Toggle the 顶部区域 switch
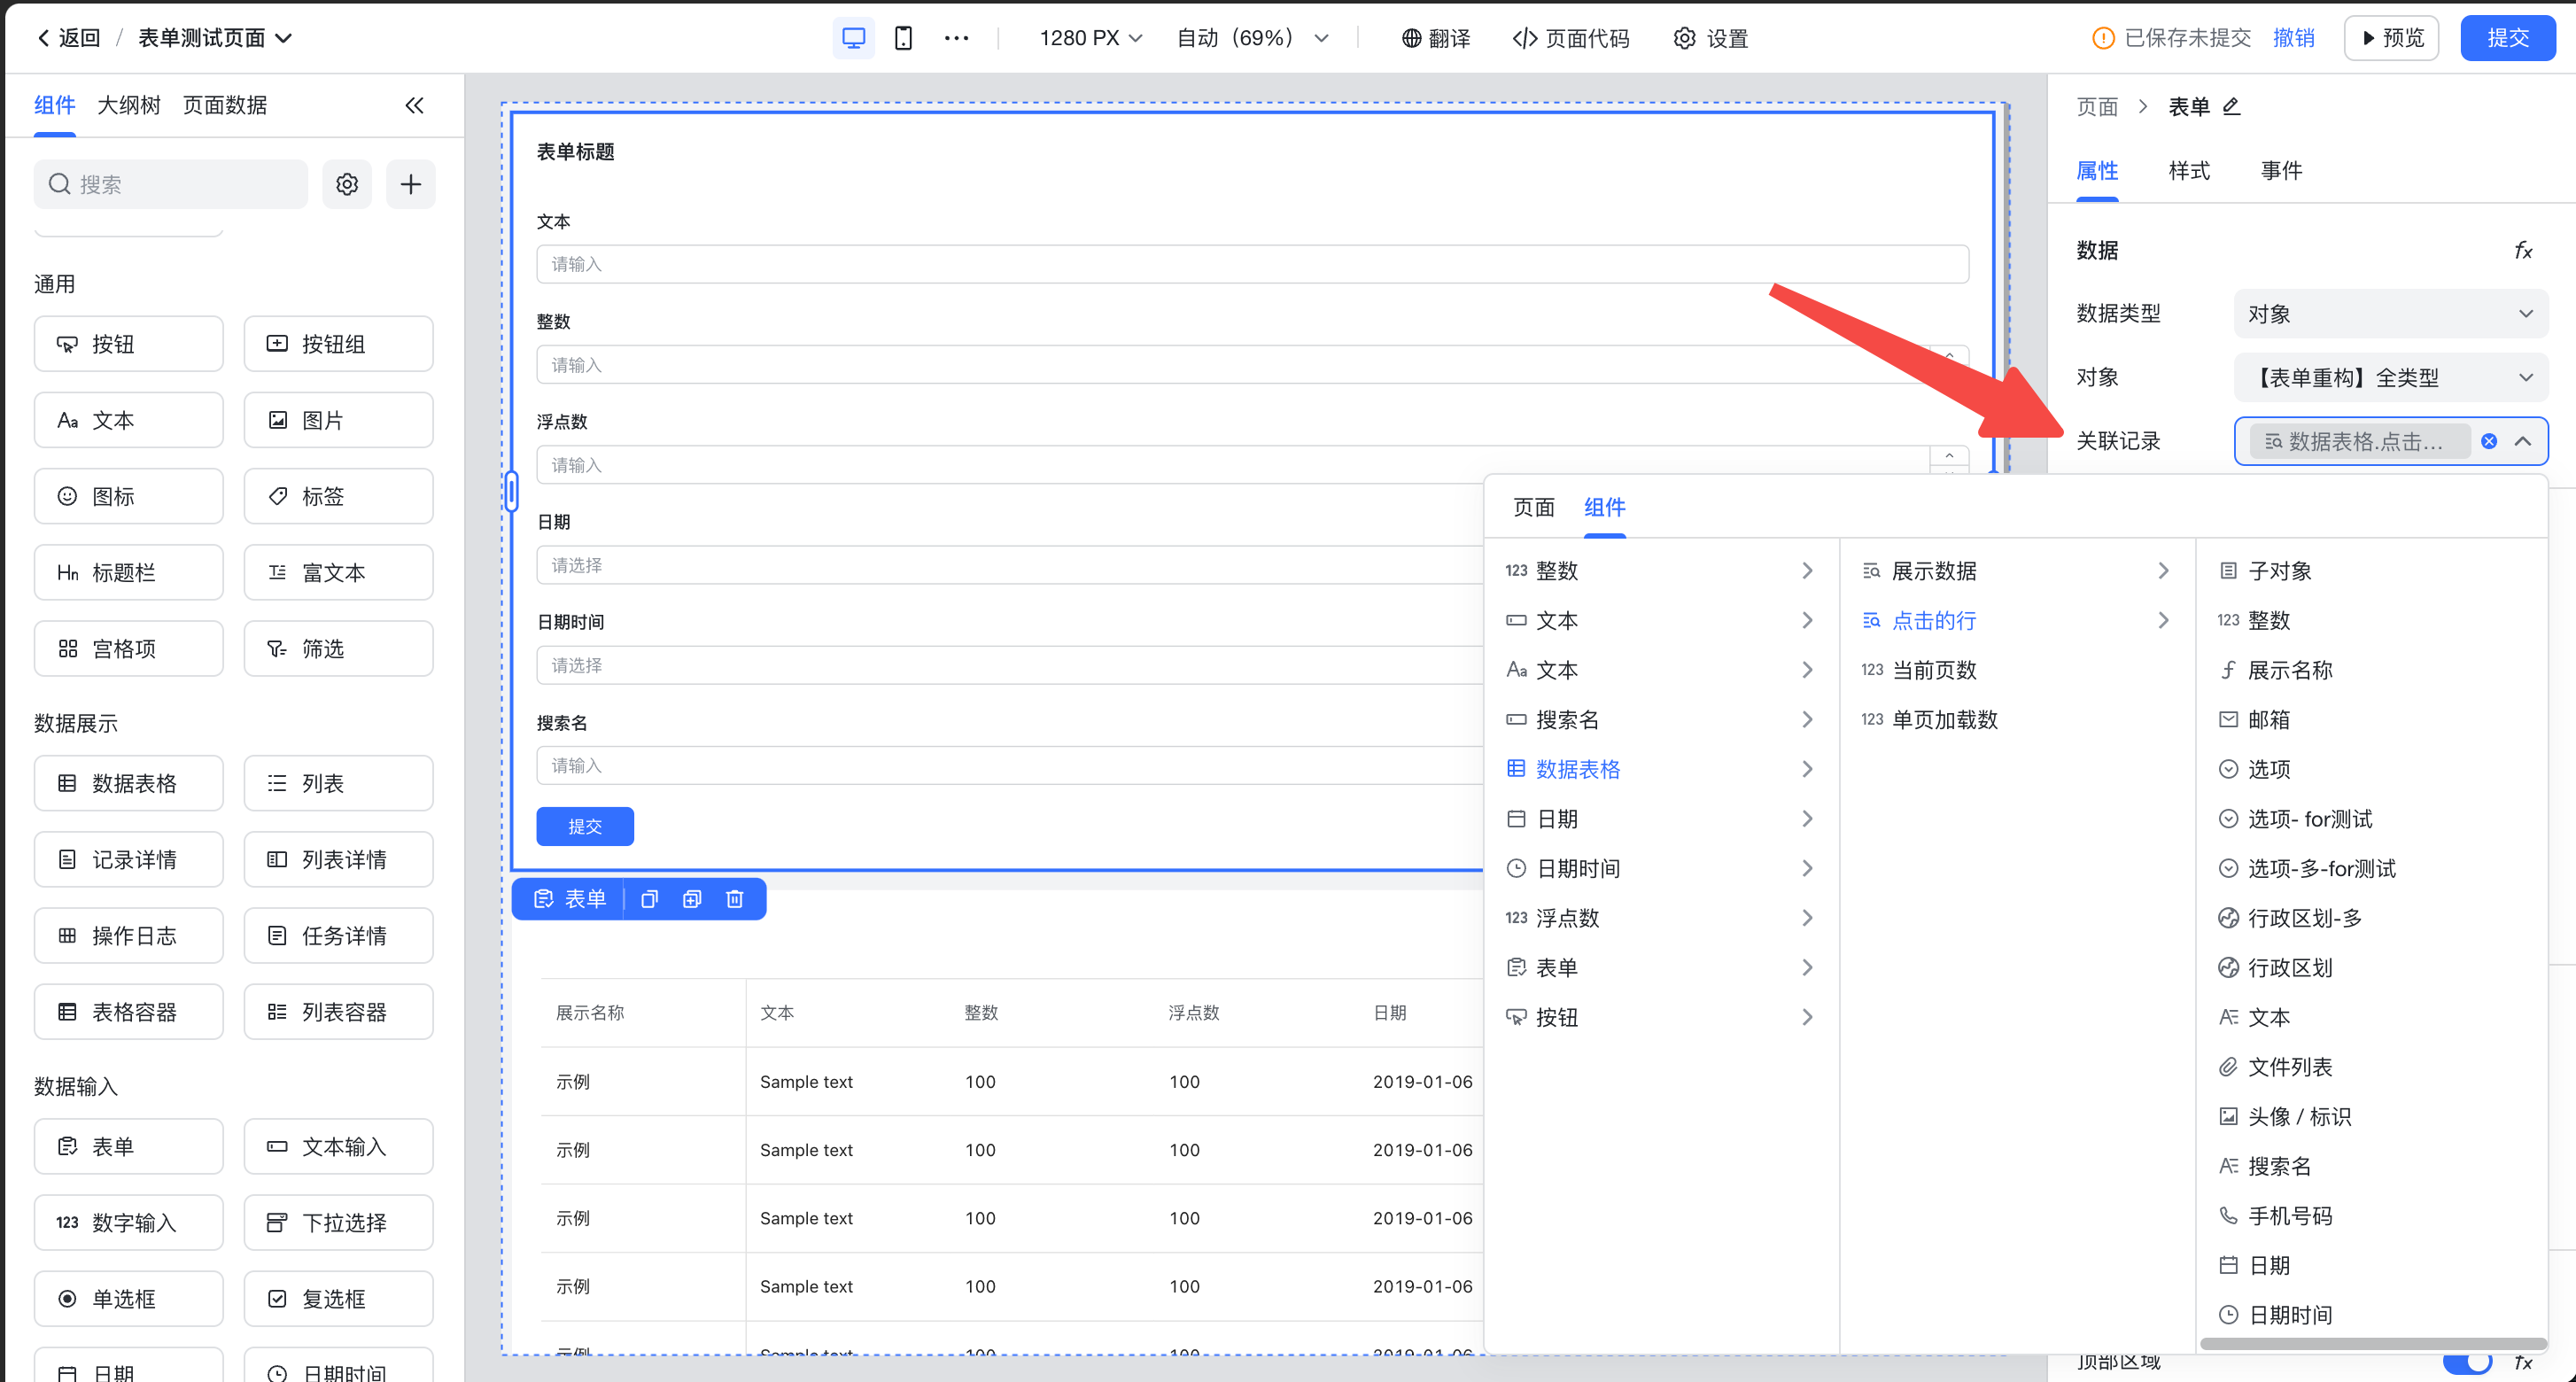 [x=2467, y=1363]
